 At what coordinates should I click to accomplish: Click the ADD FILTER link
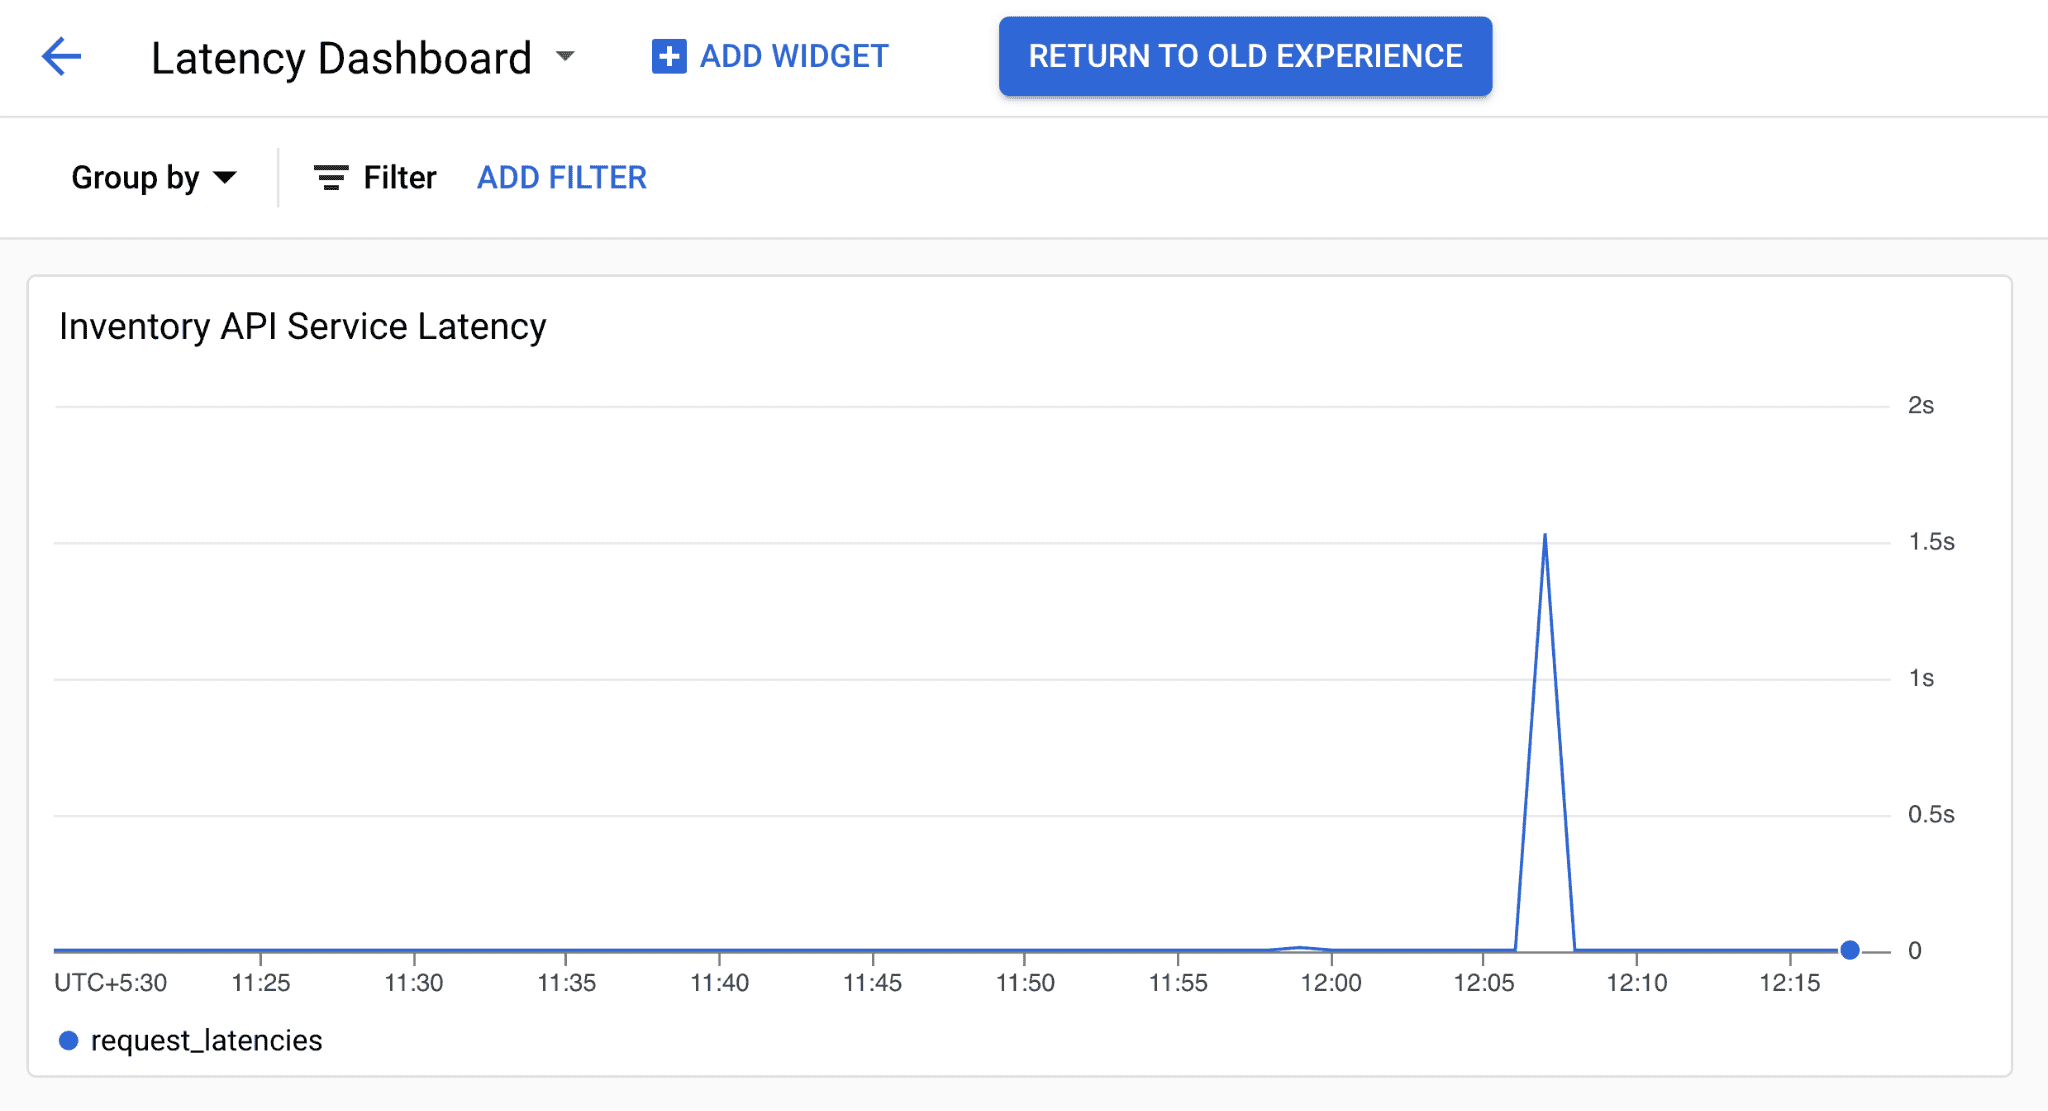click(562, 178)
